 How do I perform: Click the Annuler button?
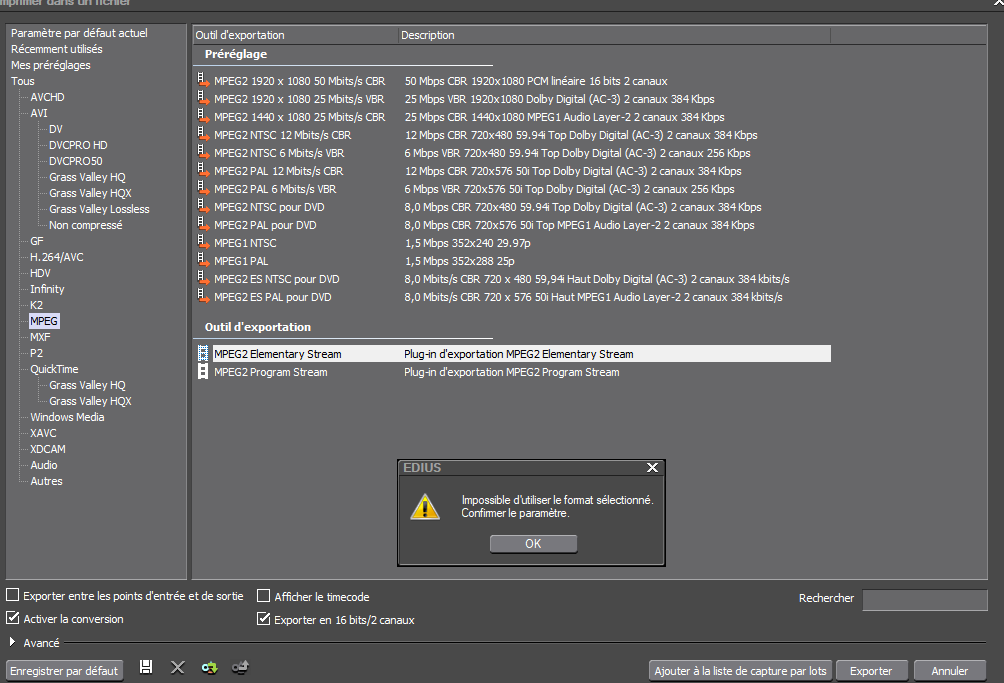pyautogui.click(x=950, y=671)
